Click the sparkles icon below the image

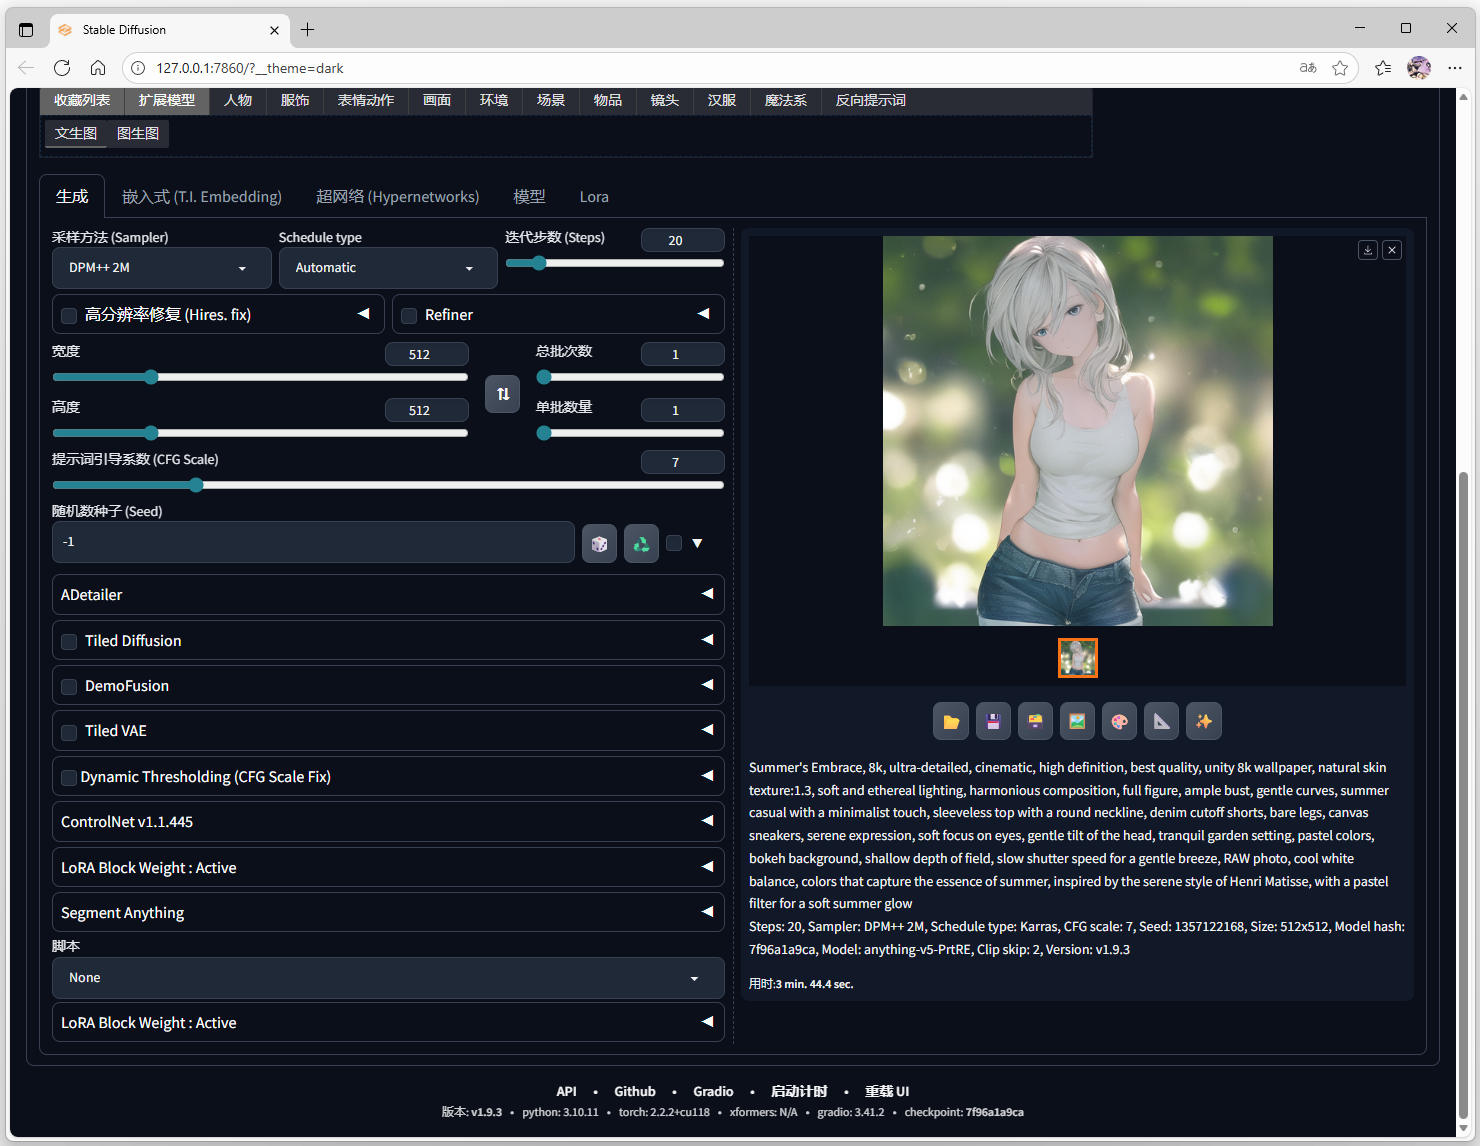pyautogui.click(x=1203, y=721)
